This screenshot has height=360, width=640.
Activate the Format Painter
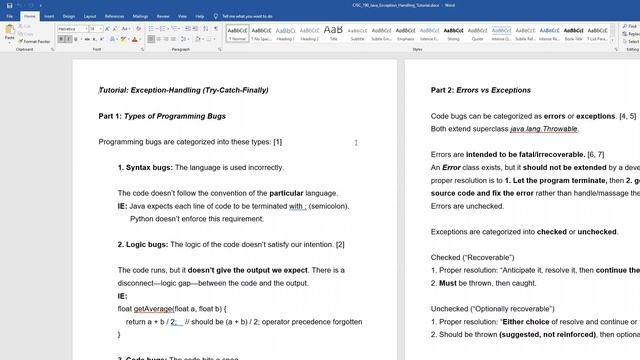coord(34,42)
